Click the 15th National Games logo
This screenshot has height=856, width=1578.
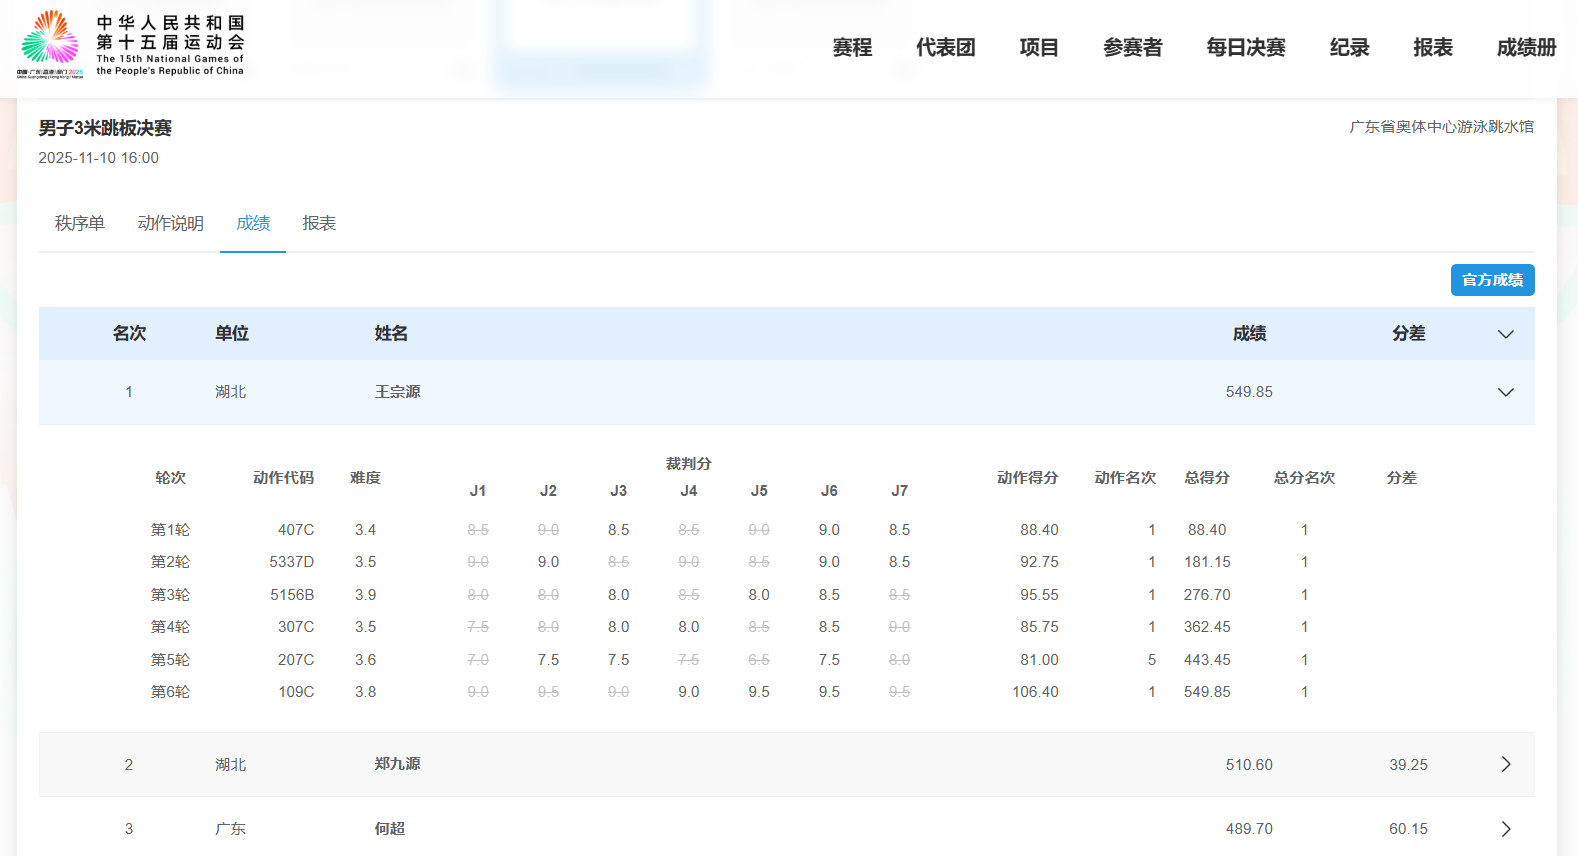point(131,45)
